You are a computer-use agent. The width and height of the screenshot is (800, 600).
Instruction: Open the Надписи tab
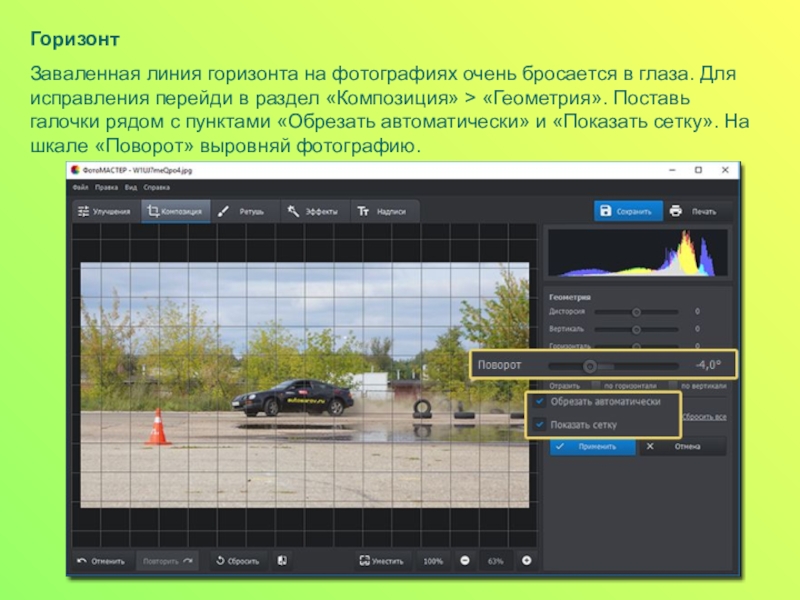(x=385, y=211)
